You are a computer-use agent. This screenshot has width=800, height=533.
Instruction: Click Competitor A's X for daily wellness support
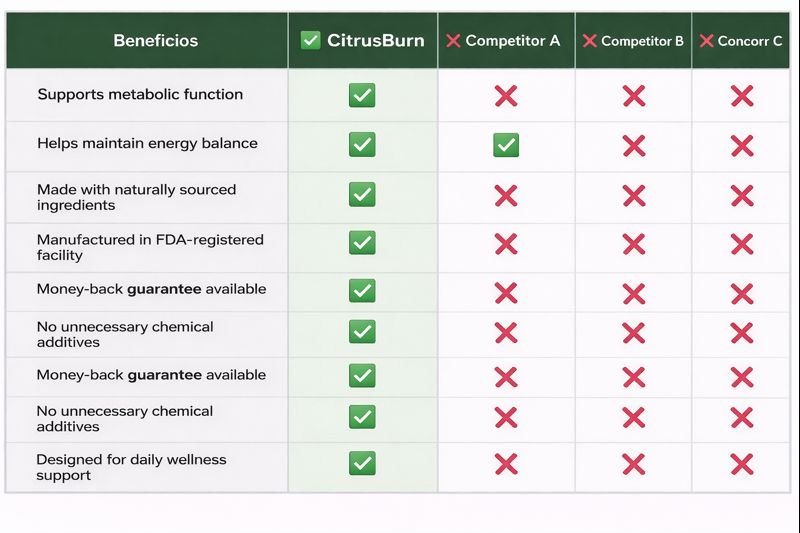[506, 463]
